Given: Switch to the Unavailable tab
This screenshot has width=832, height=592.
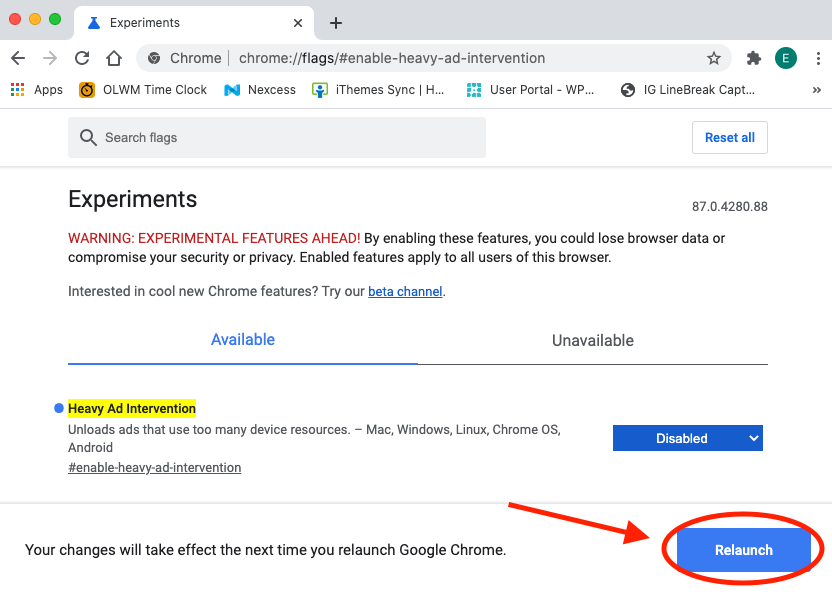Looking at the screenshot, I should [592, 340].
